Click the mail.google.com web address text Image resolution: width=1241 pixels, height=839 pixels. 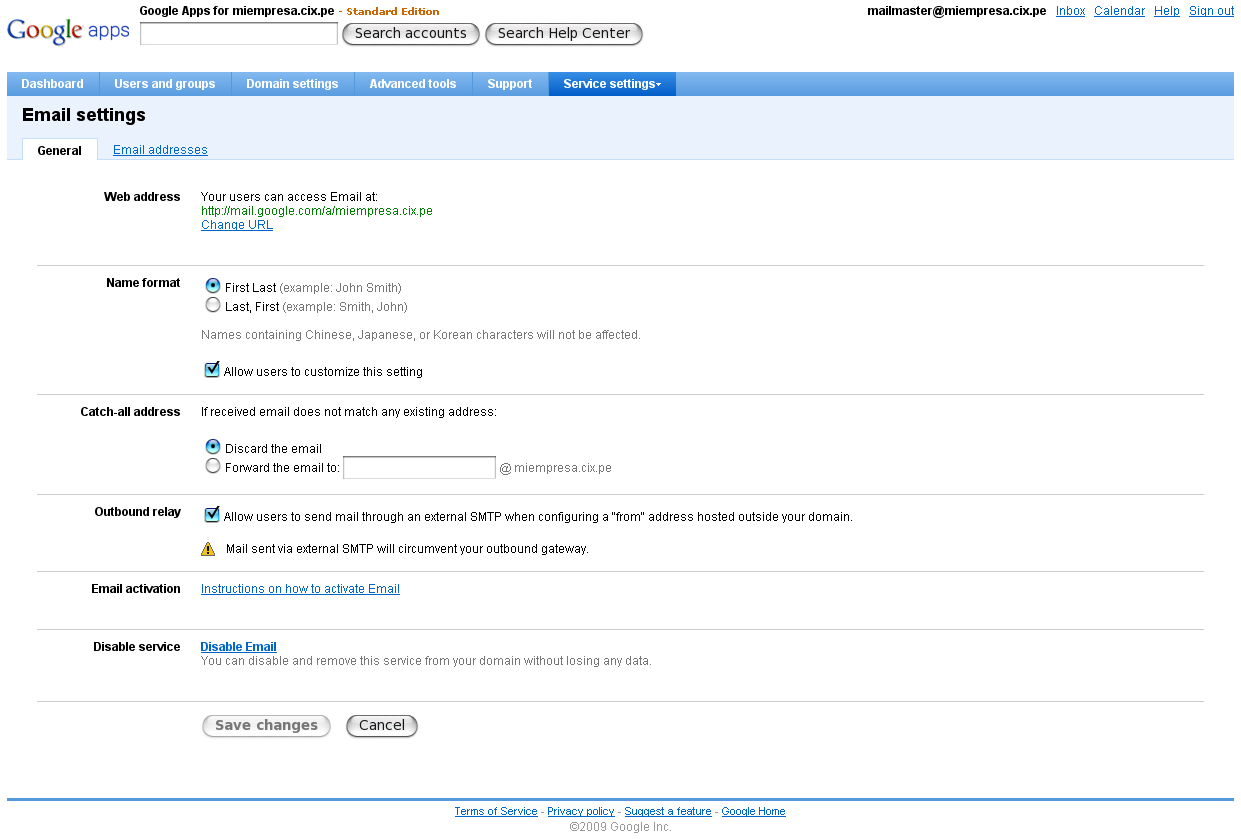click(317, 211)
